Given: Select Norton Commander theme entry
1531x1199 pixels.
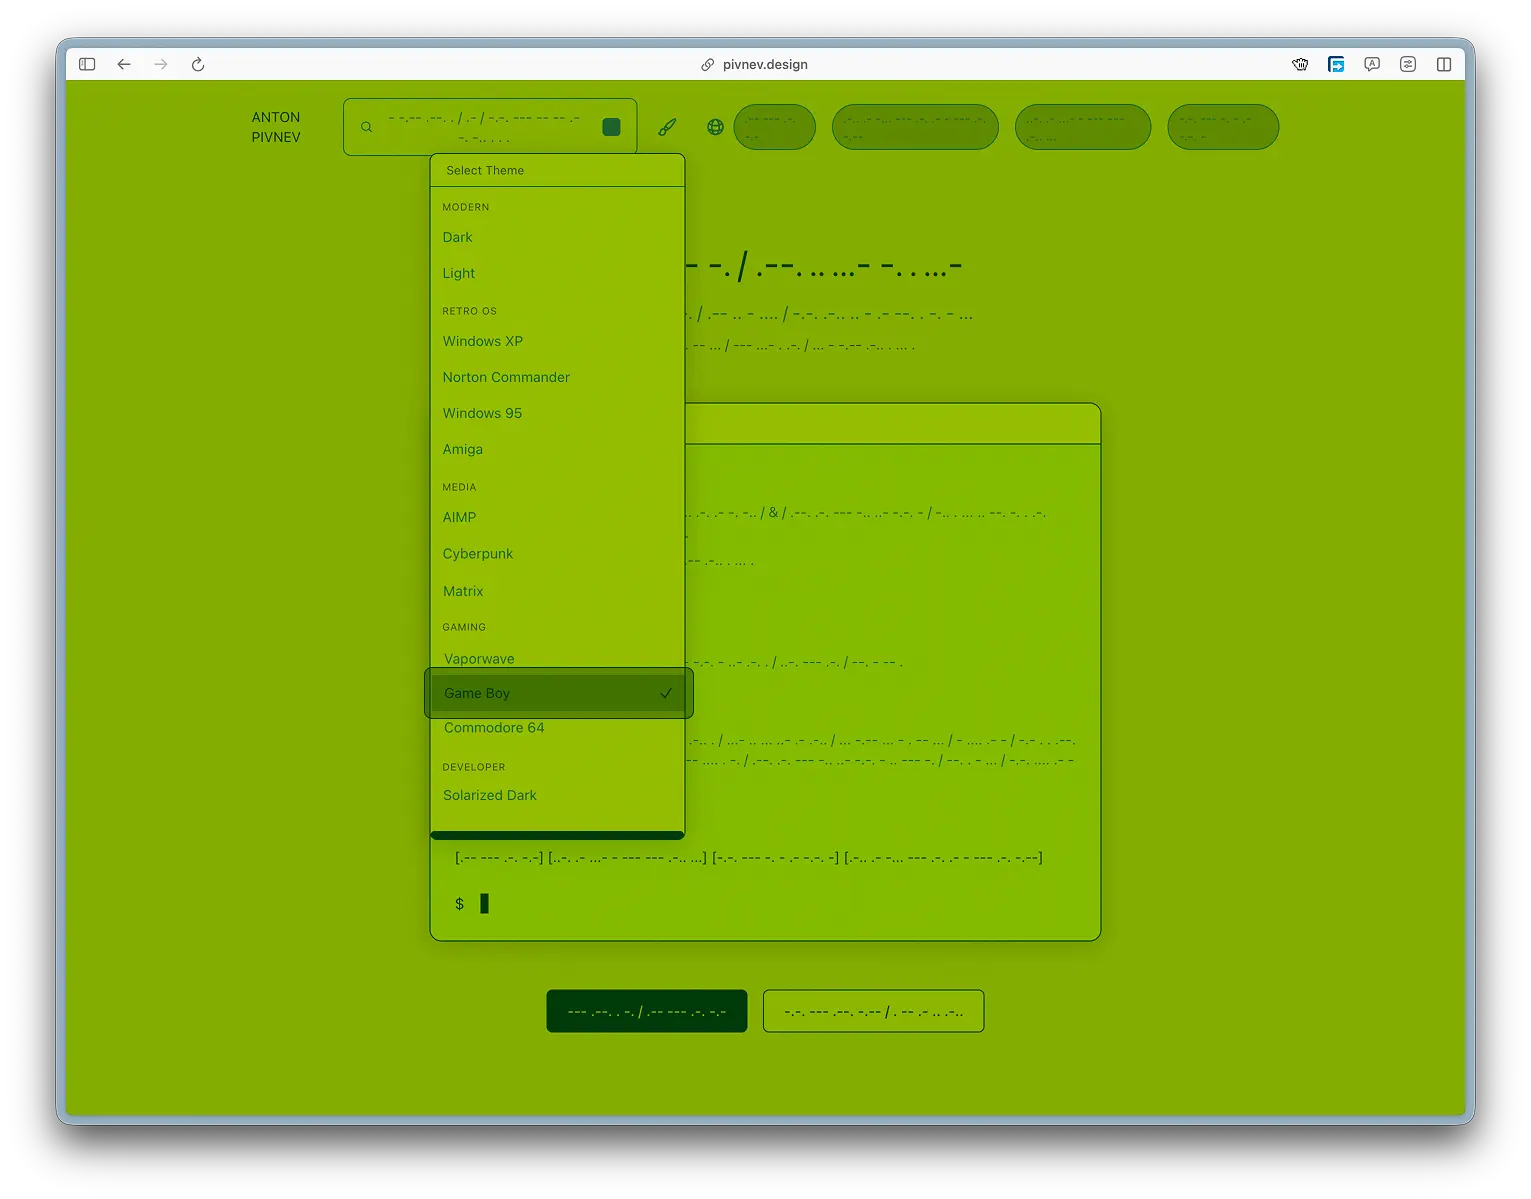Looking at the screenshot, I should 506,377.
